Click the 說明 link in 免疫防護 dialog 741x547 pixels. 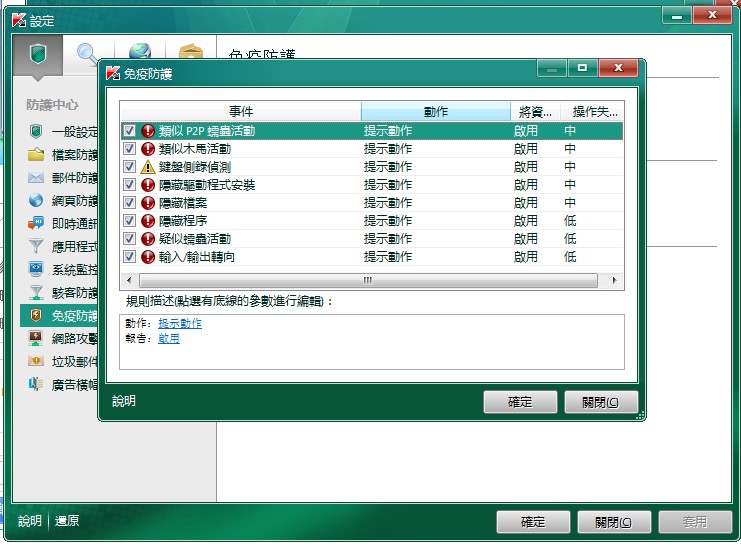(124, 401)
